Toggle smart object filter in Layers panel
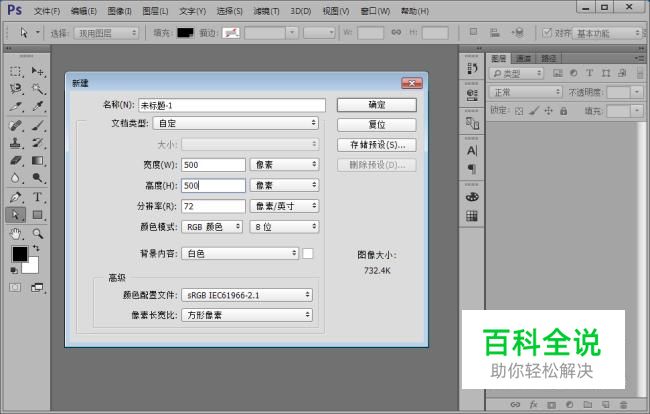The image size is (650, 414). (622, 73)
